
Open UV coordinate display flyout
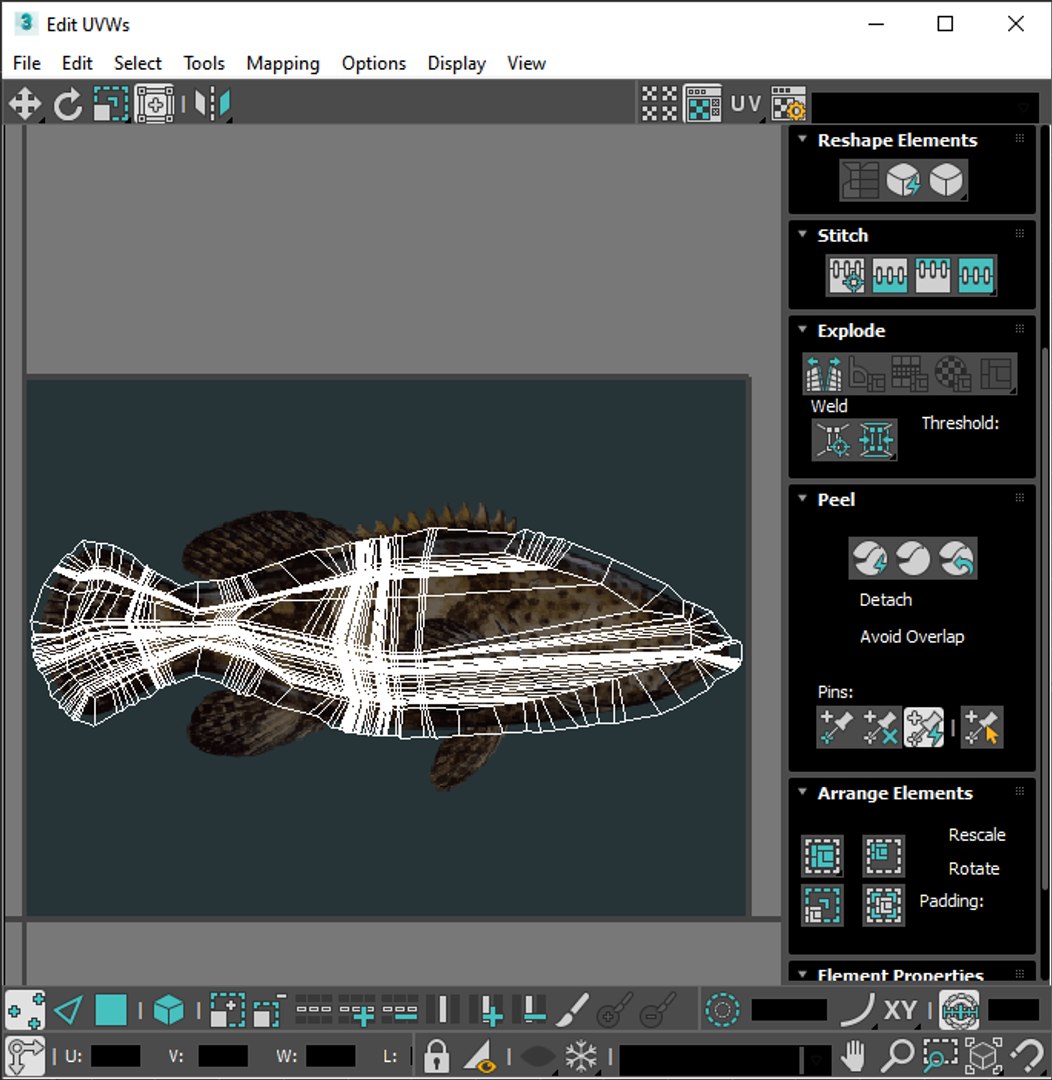click(746, 105)
